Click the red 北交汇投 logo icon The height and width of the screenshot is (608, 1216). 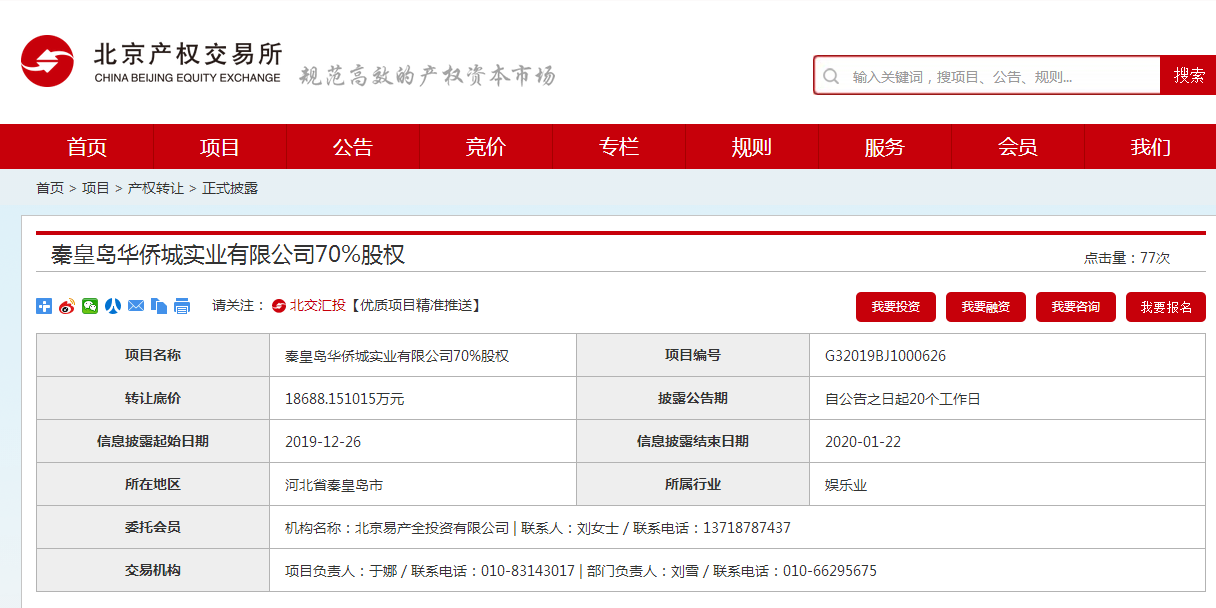280,306
